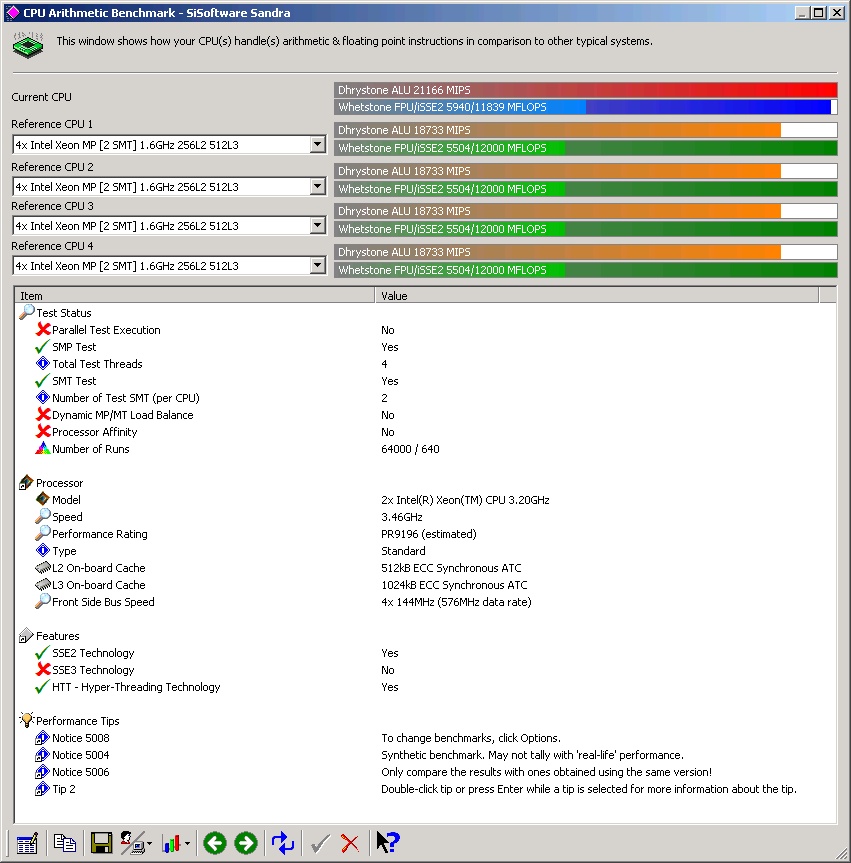Click the memory chip icon beside L2 On-board Cache
This screenshot has height=863, width=851.
pos(42,567)
